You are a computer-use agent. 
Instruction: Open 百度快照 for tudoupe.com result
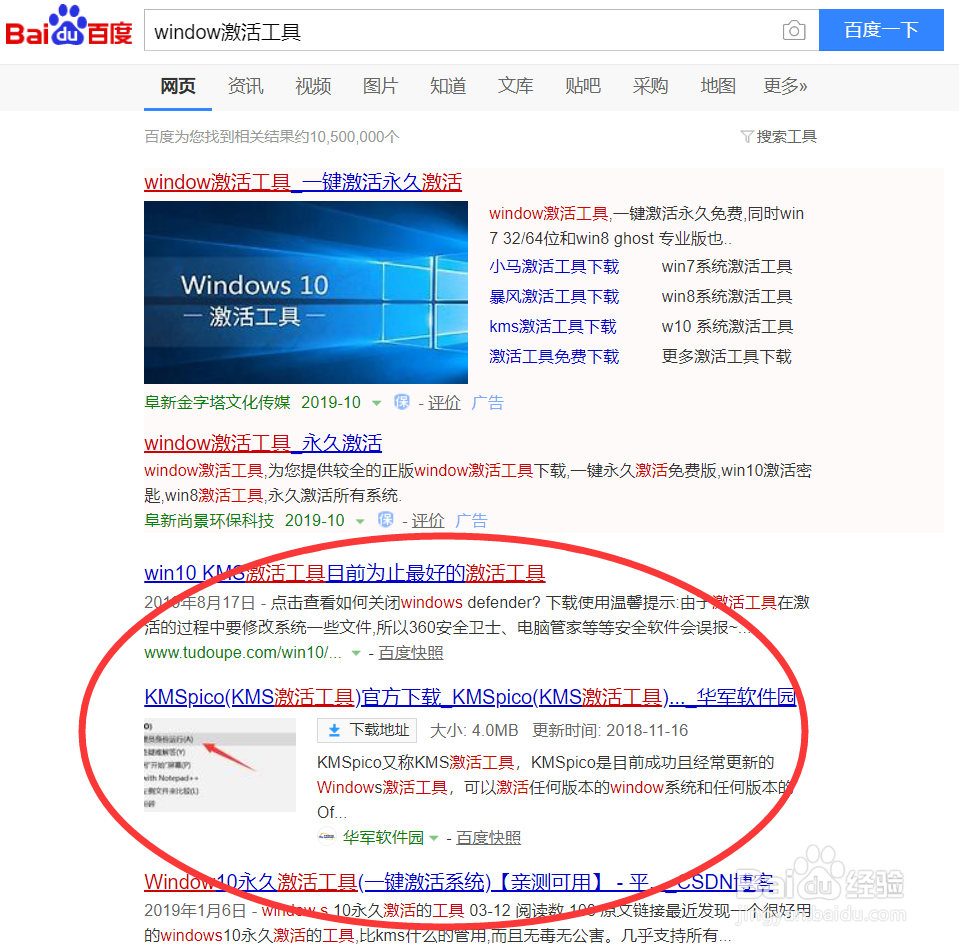[x=411, y=653]
